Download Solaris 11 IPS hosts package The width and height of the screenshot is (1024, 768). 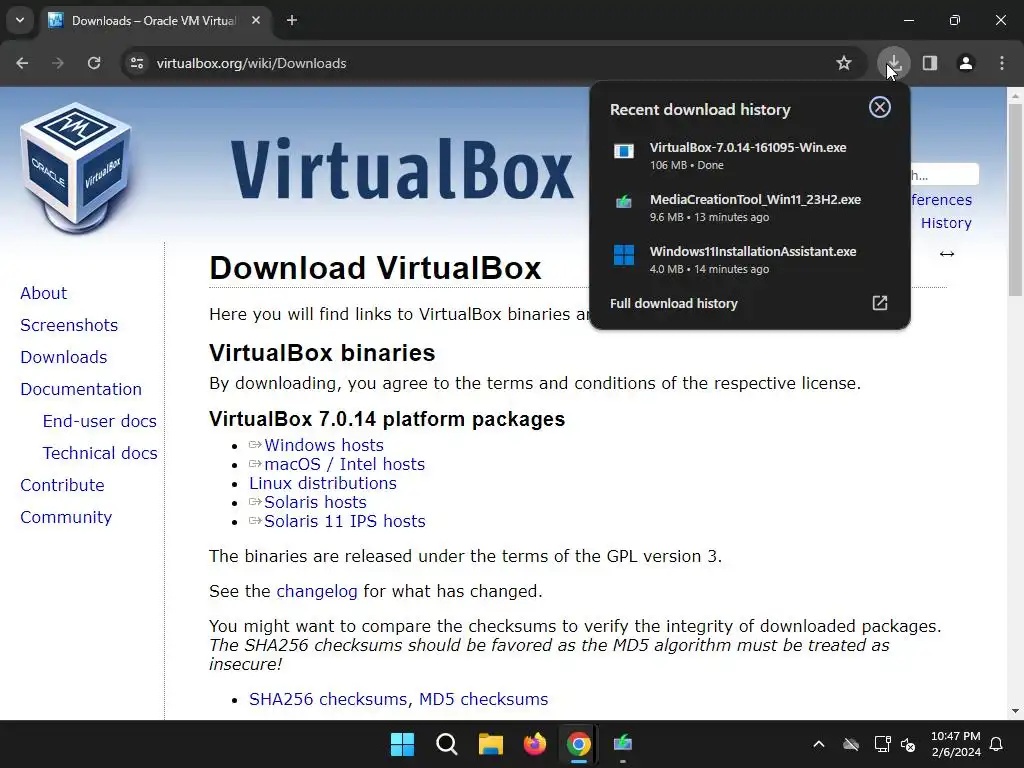tap(344, 521)
